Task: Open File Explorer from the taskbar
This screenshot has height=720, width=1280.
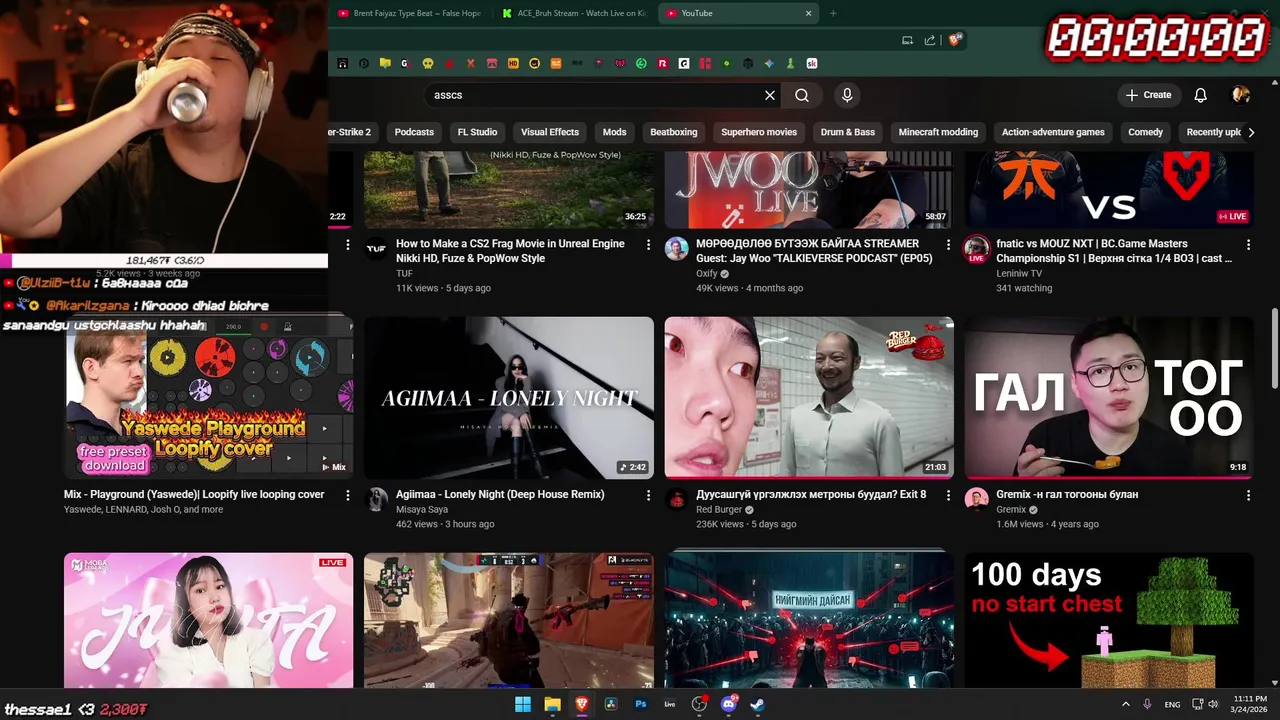Action: tap(552, 704)
